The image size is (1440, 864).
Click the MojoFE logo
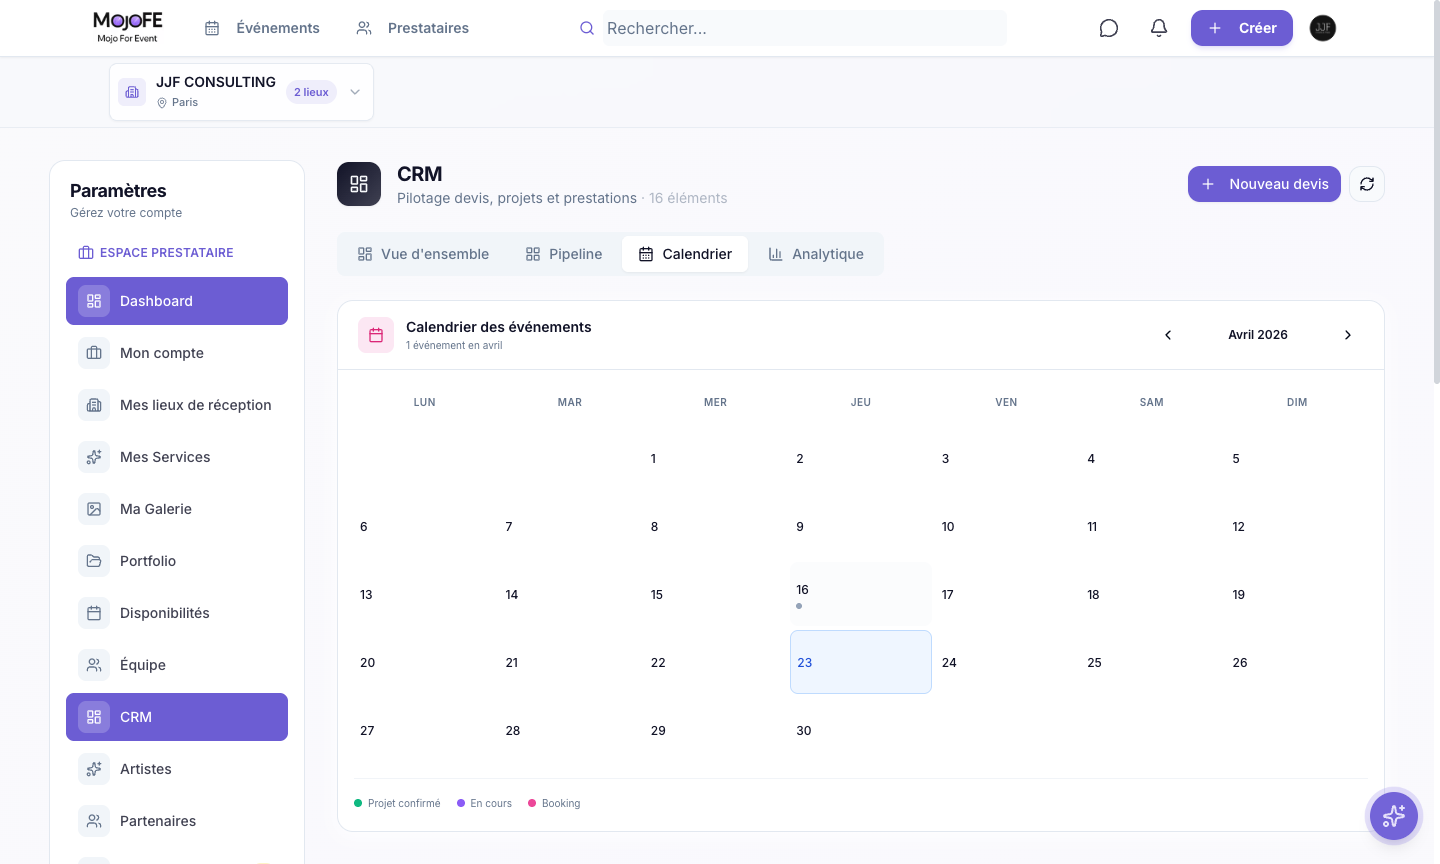click(128, 27)
